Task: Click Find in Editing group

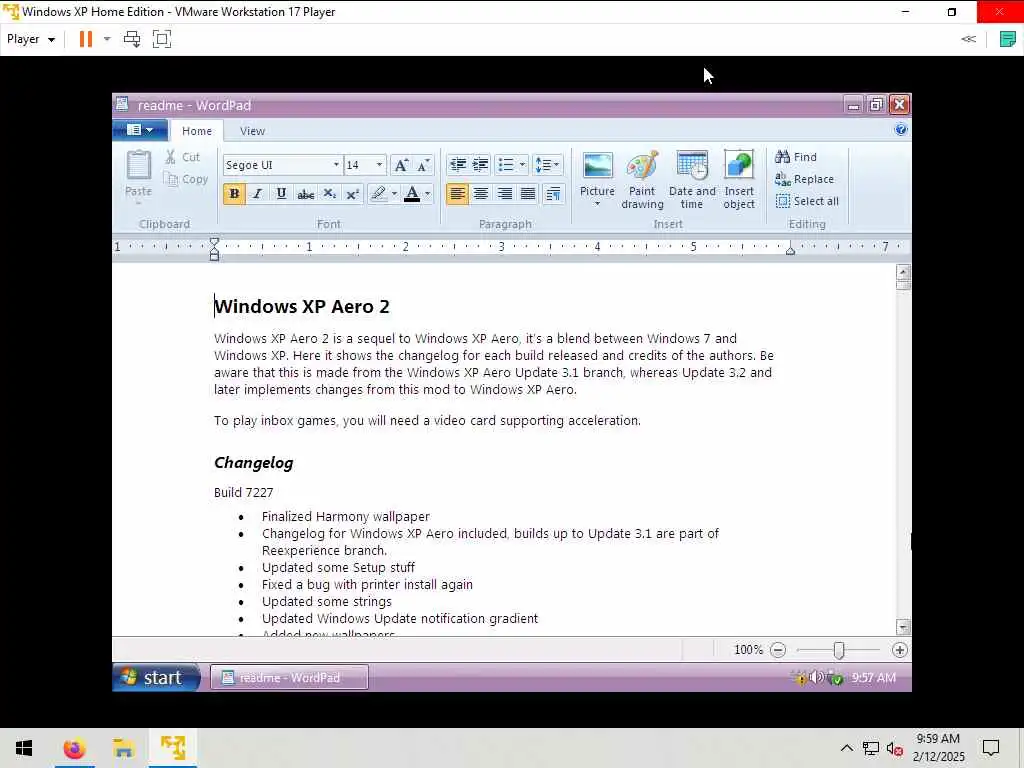Action: point(795,157)
